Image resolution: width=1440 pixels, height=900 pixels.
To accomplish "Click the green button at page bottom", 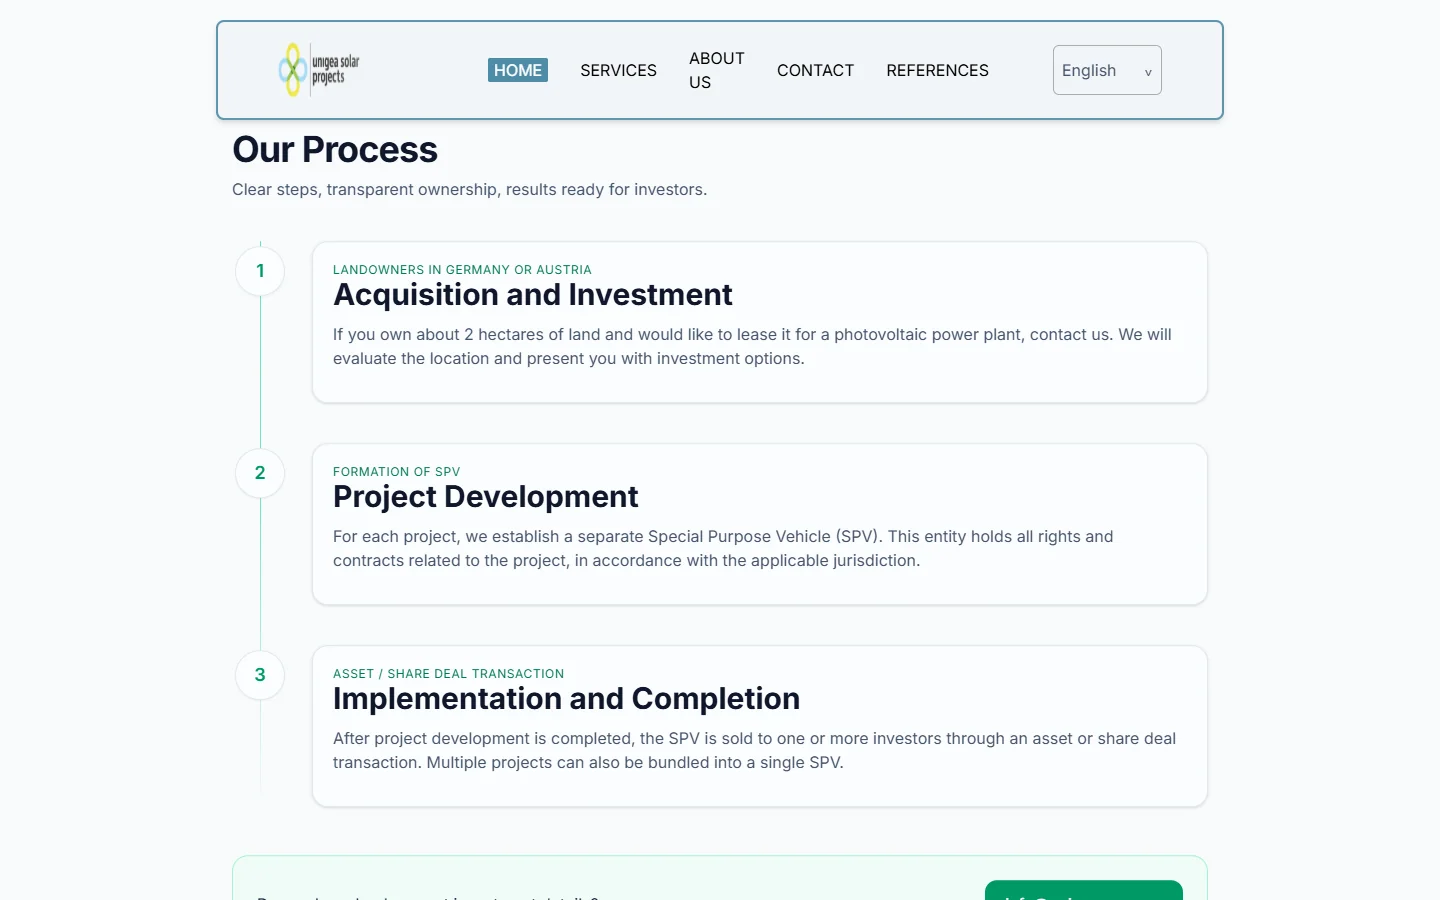I will tap(1084, 890).
